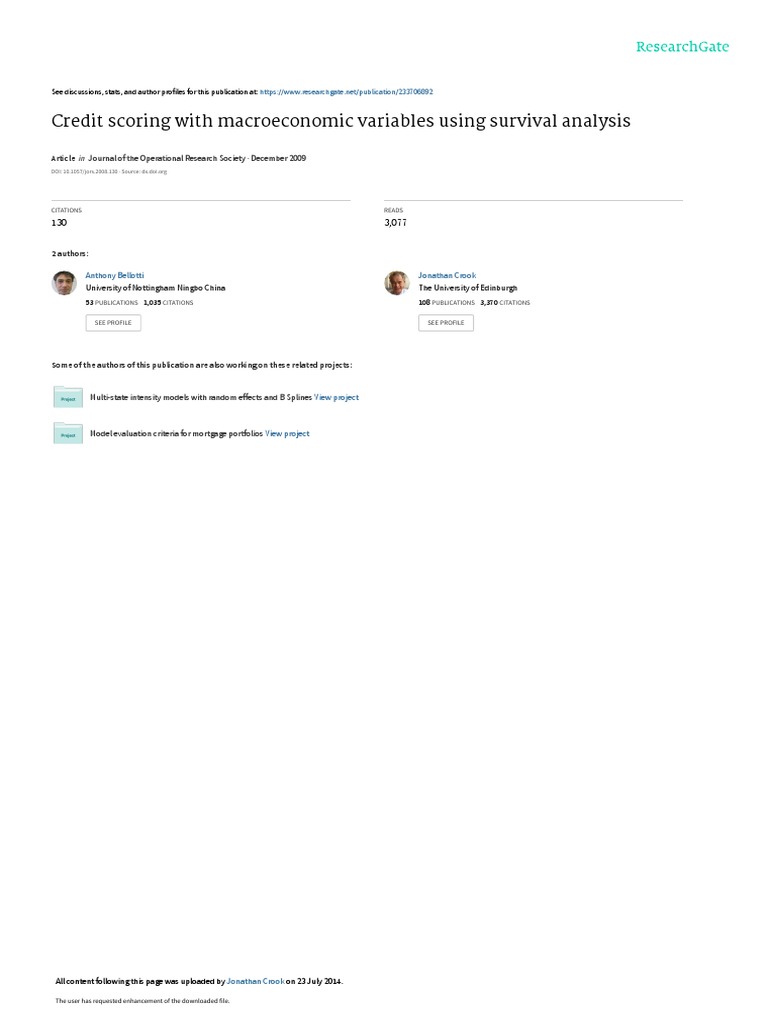Viewport: 768px width, 1024px height.
Task: Click Journal of the Operational Research Society text
Action: (x=167, y=158)
